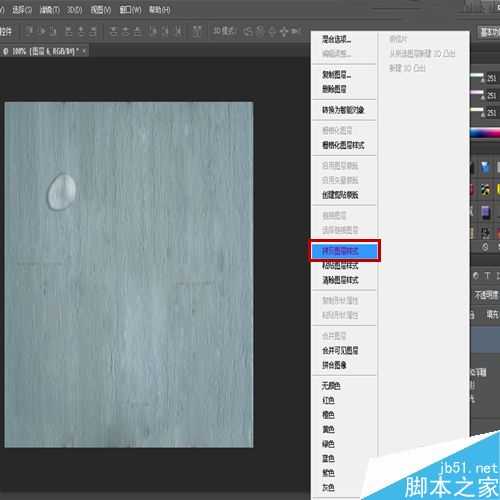Click the 不透明度 opacity control in Layers panel

tap(486, 295)
